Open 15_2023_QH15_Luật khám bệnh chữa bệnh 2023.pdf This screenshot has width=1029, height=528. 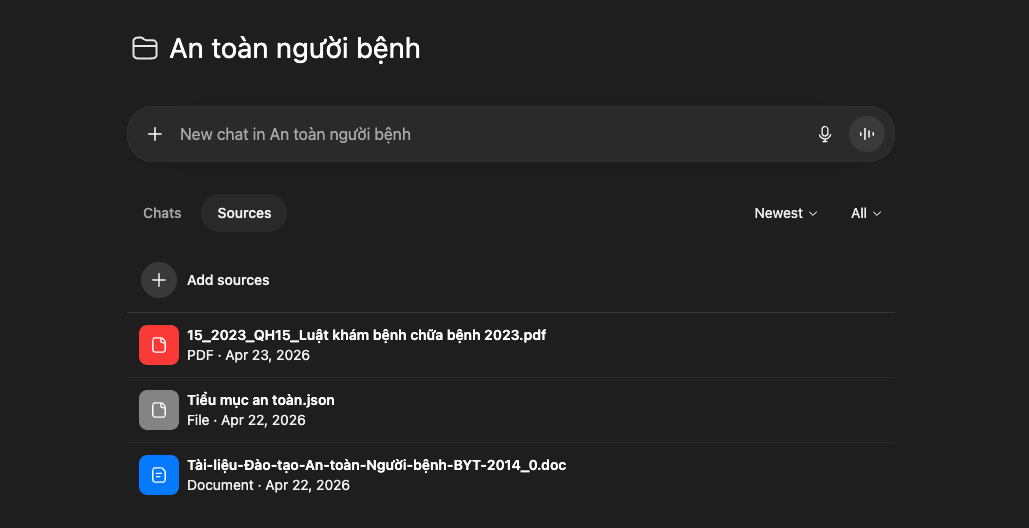pos(366,335)
